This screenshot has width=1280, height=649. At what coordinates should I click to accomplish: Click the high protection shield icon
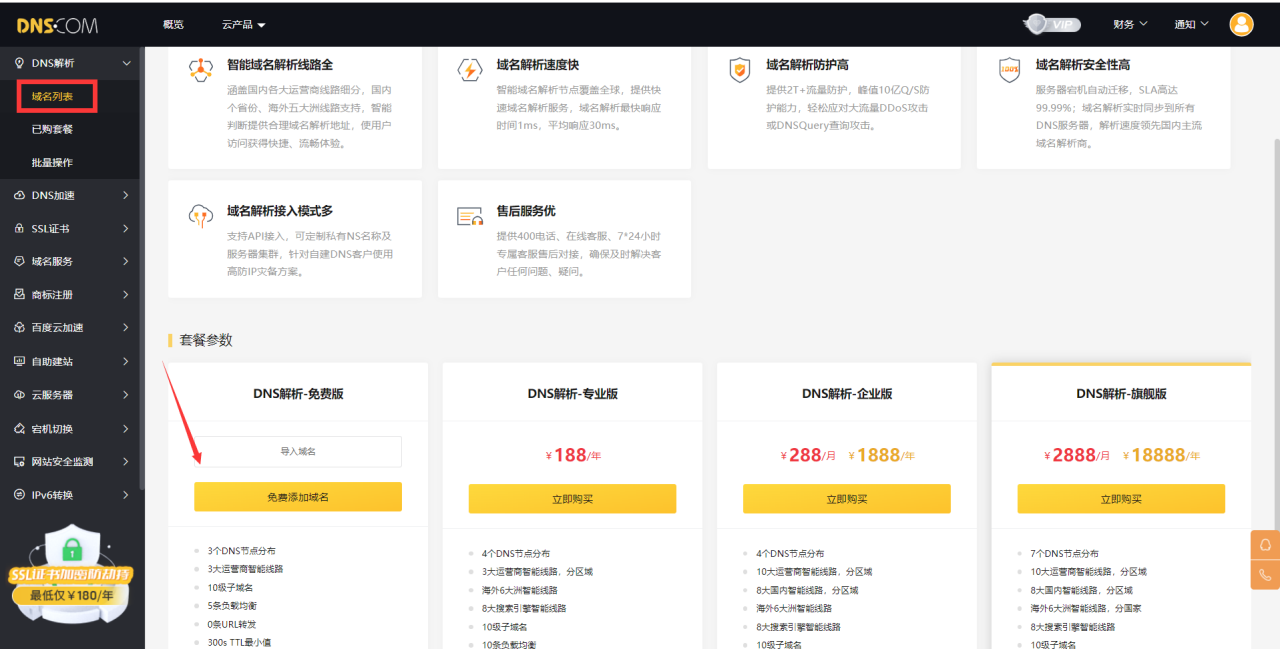(x=739, y=70)
